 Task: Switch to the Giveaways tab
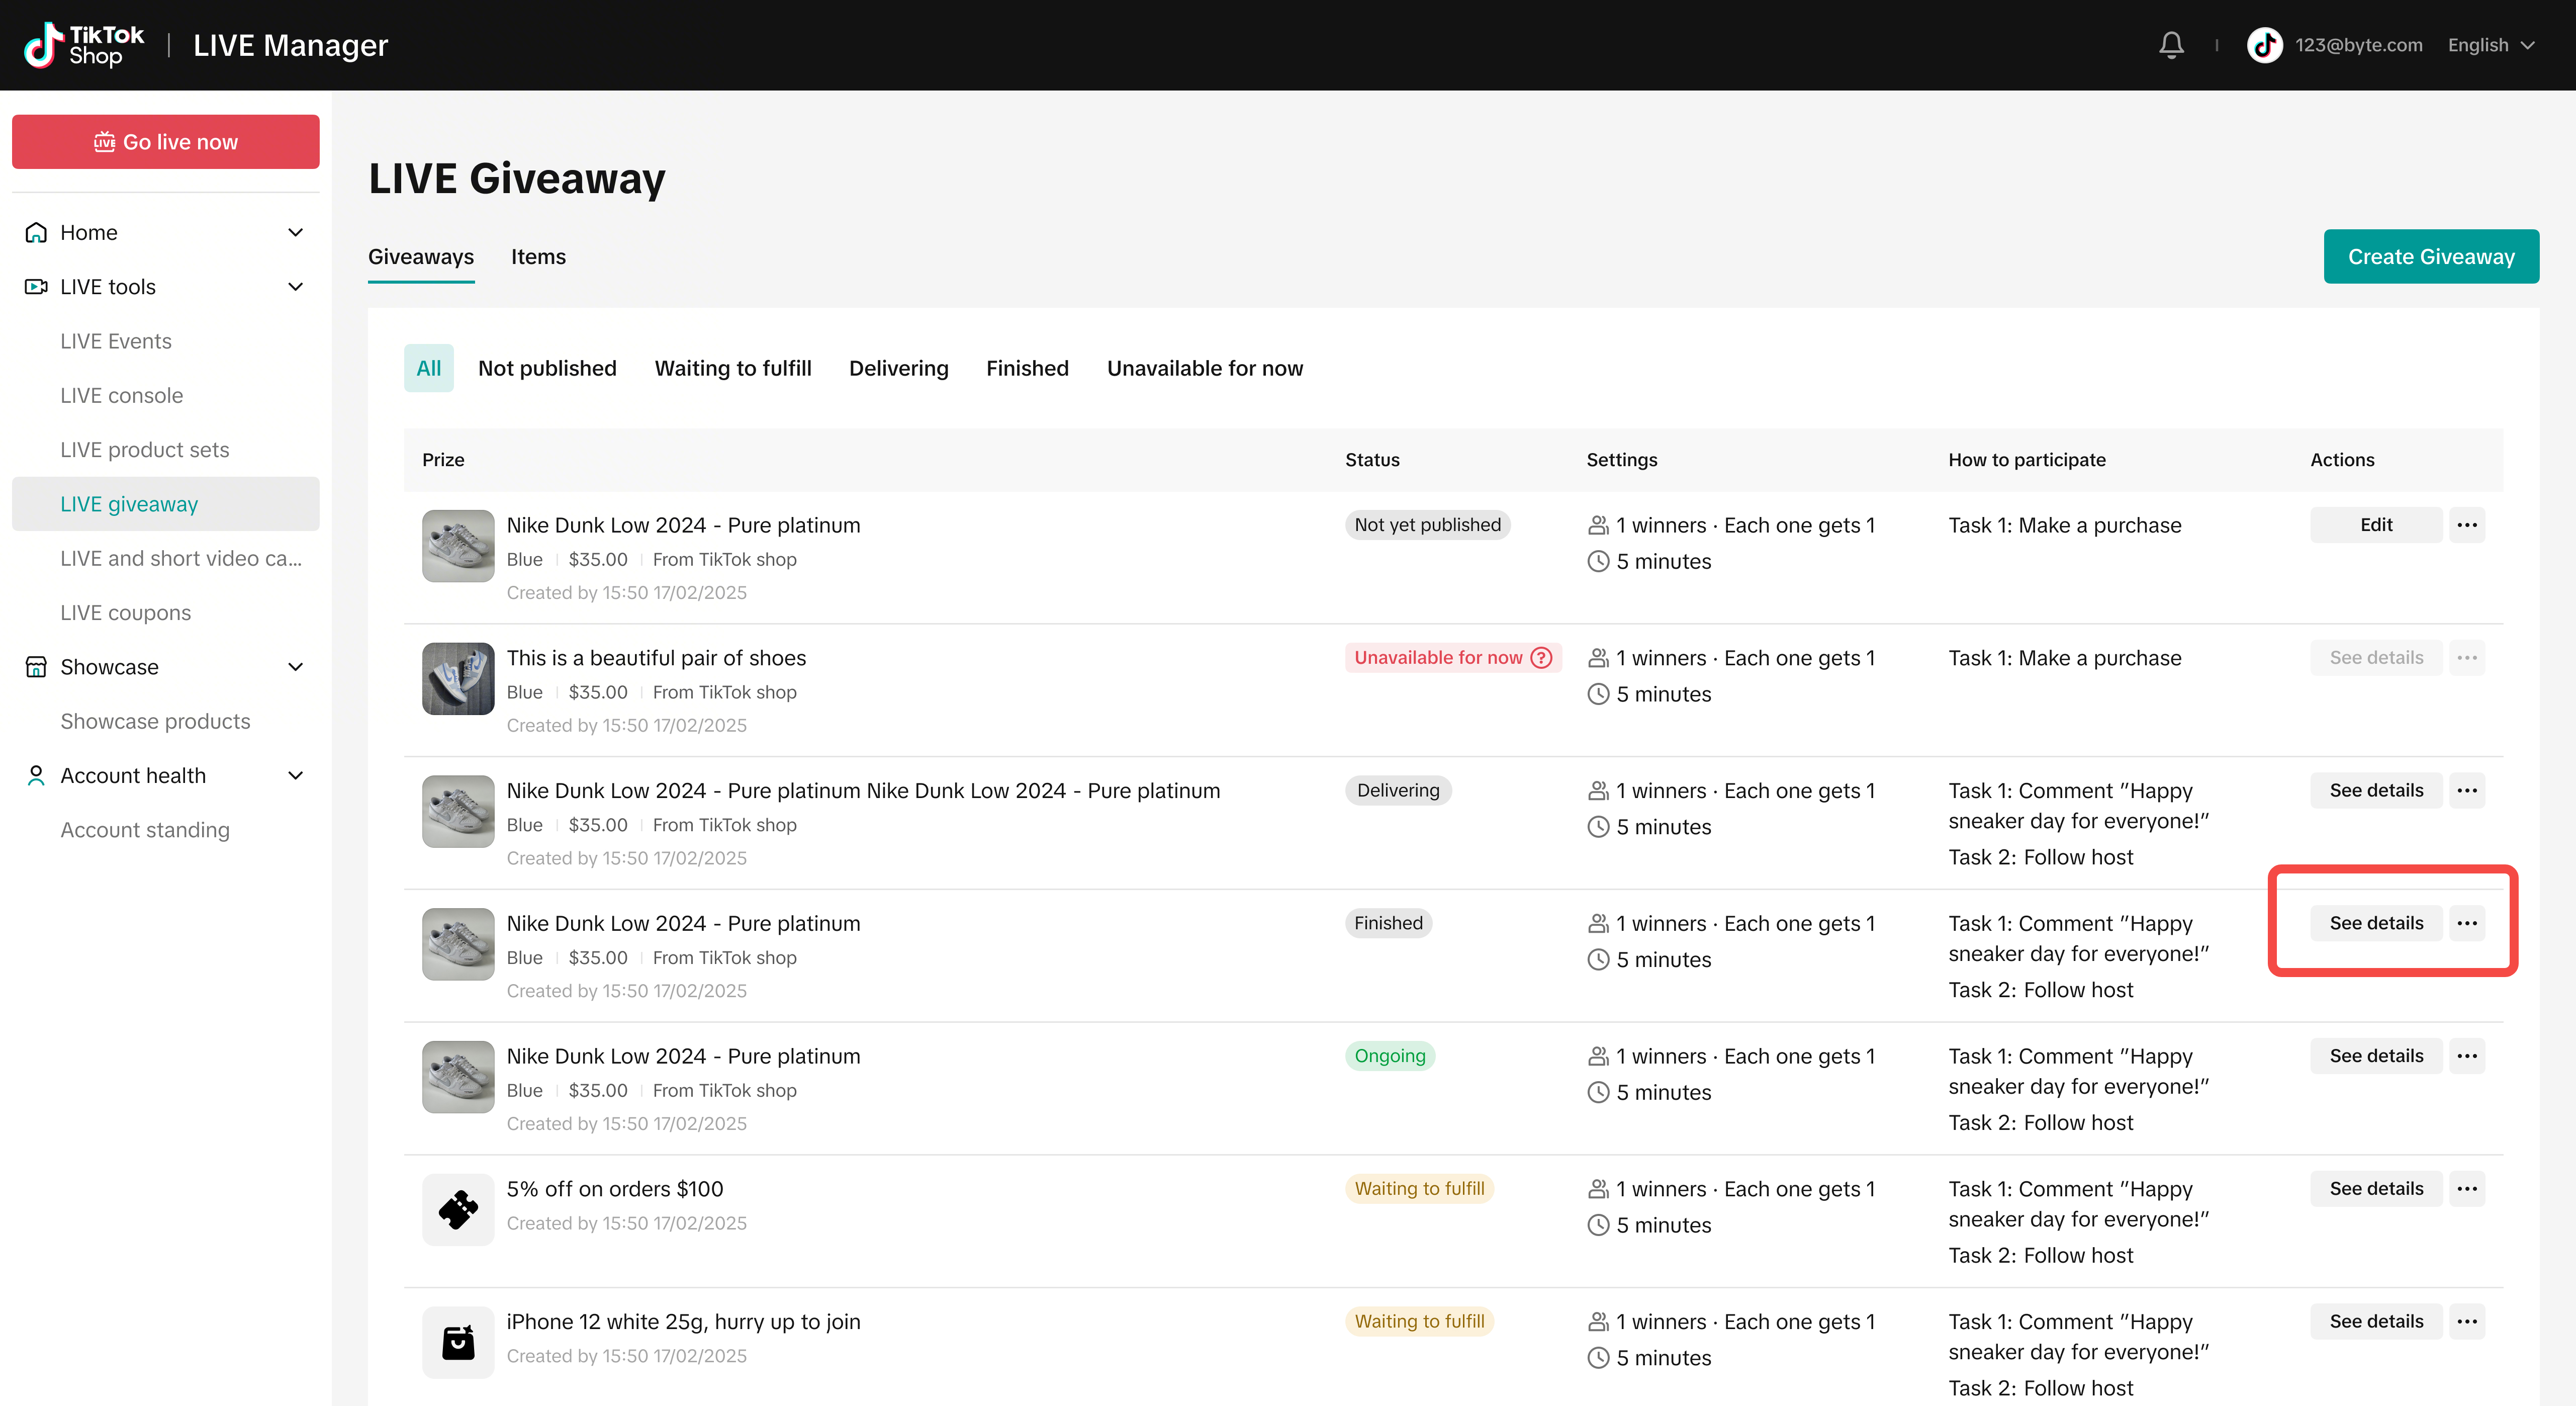[421, 257]
